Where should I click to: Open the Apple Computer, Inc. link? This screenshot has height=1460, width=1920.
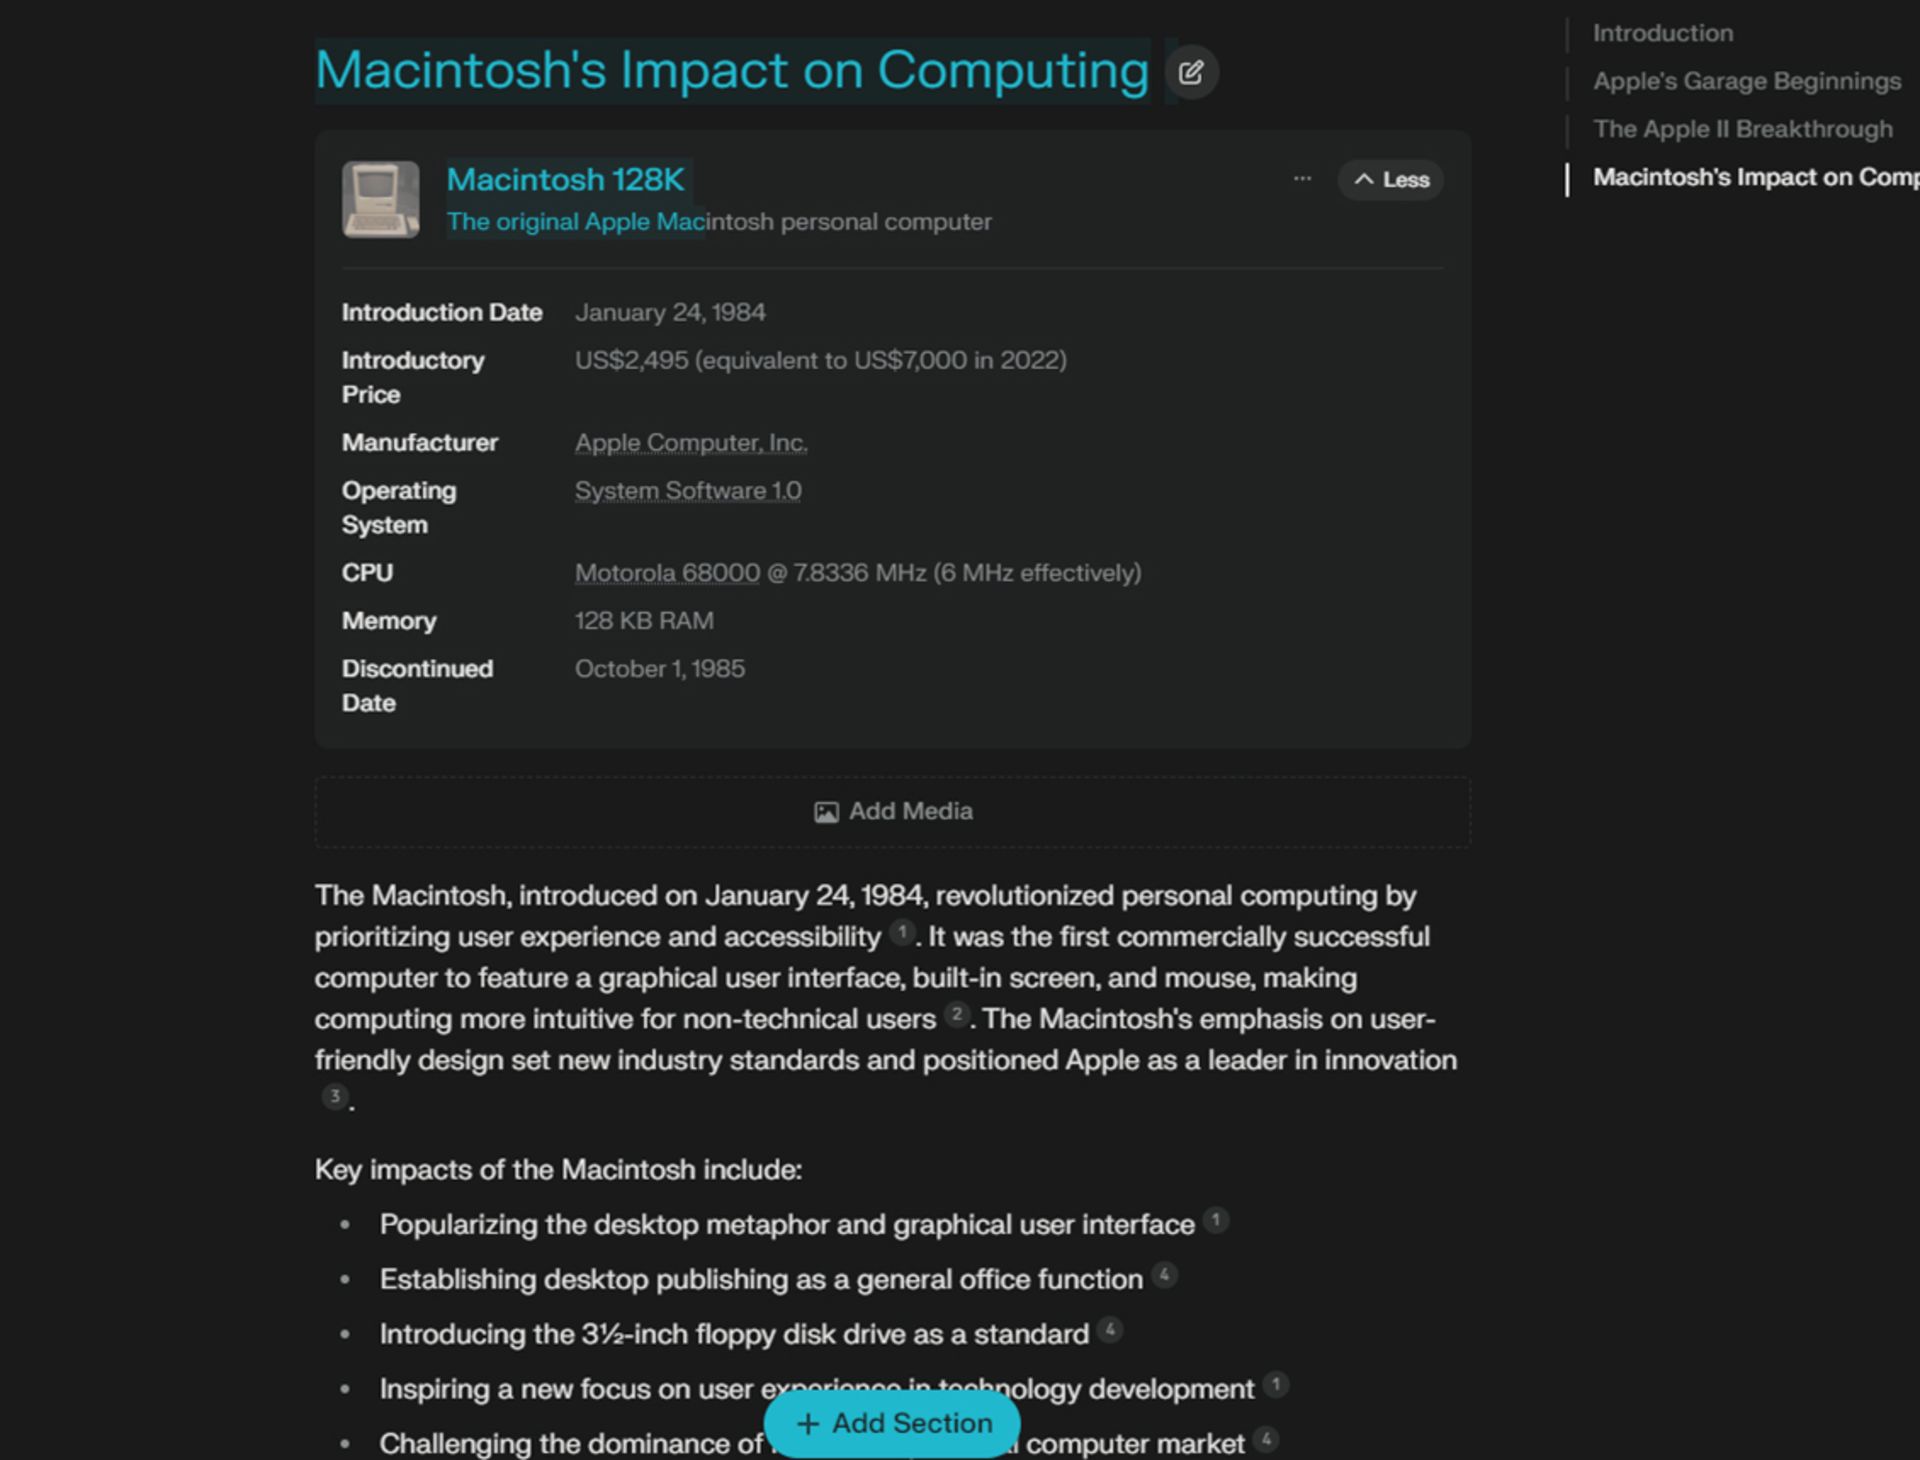click(x=691, y=442)
